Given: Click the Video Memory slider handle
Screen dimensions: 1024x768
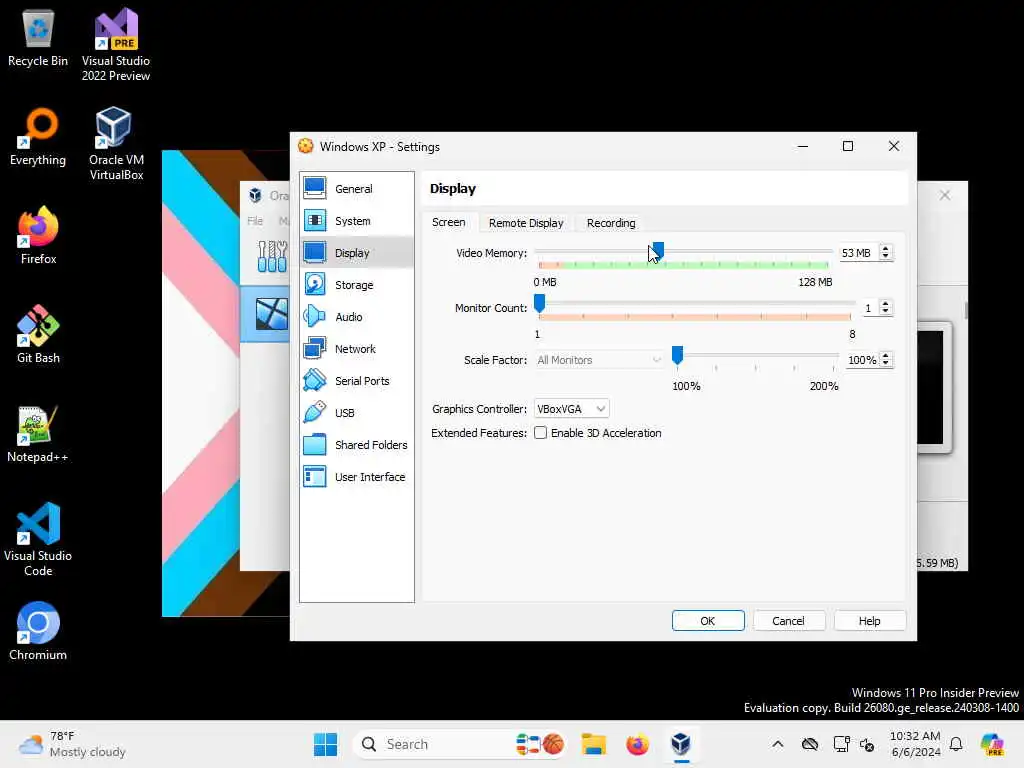Looking at the screenshot, I should tap(658, 250).
